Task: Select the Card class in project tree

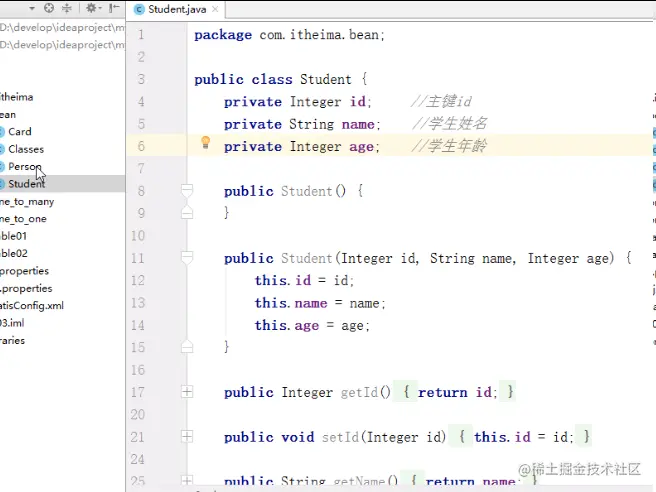Action: coord(20,132)
